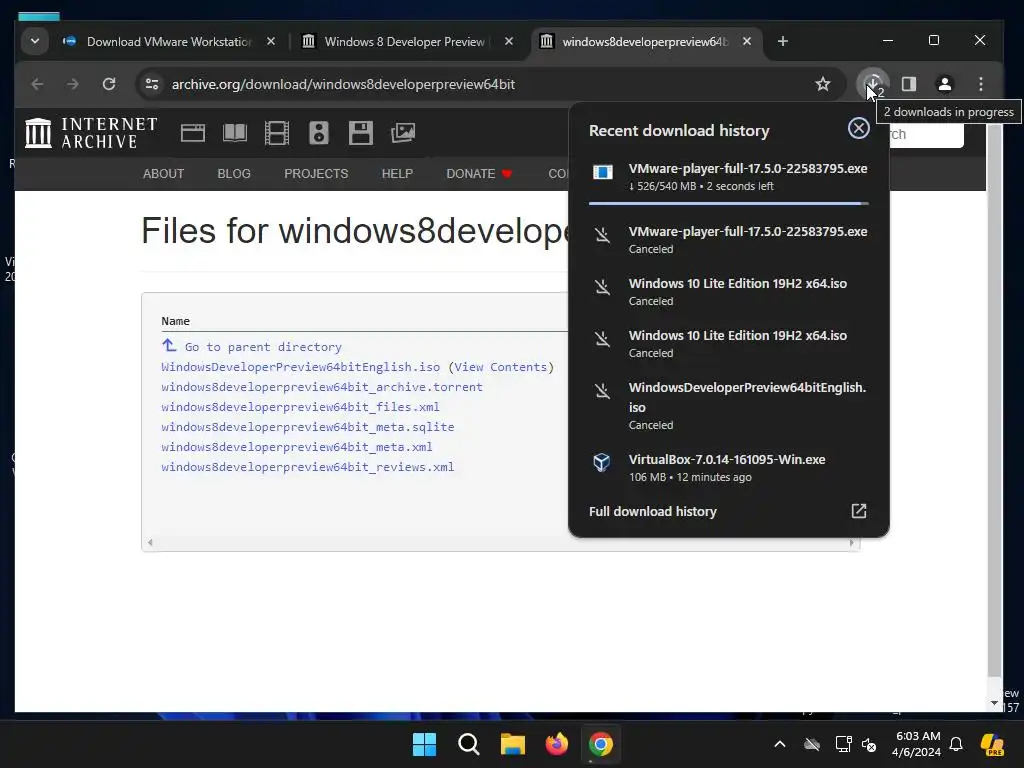Image resolution: width=1024 pixels, height=768 pixels.
Task: Click the Internet Archive logo
Action: coord(91,133)
